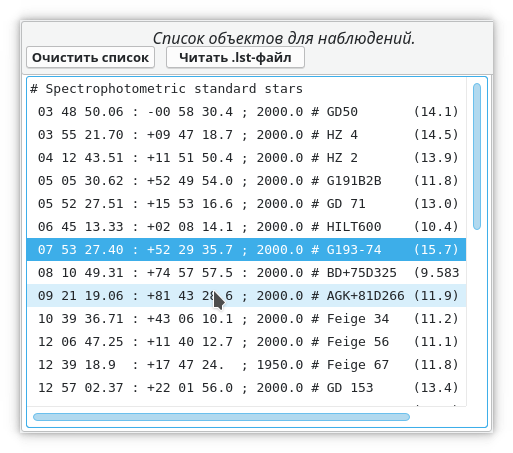The width and height of the screenshot is (513, 453).
Task: Pick the Feige 67 row
Action: pos(246,365)
